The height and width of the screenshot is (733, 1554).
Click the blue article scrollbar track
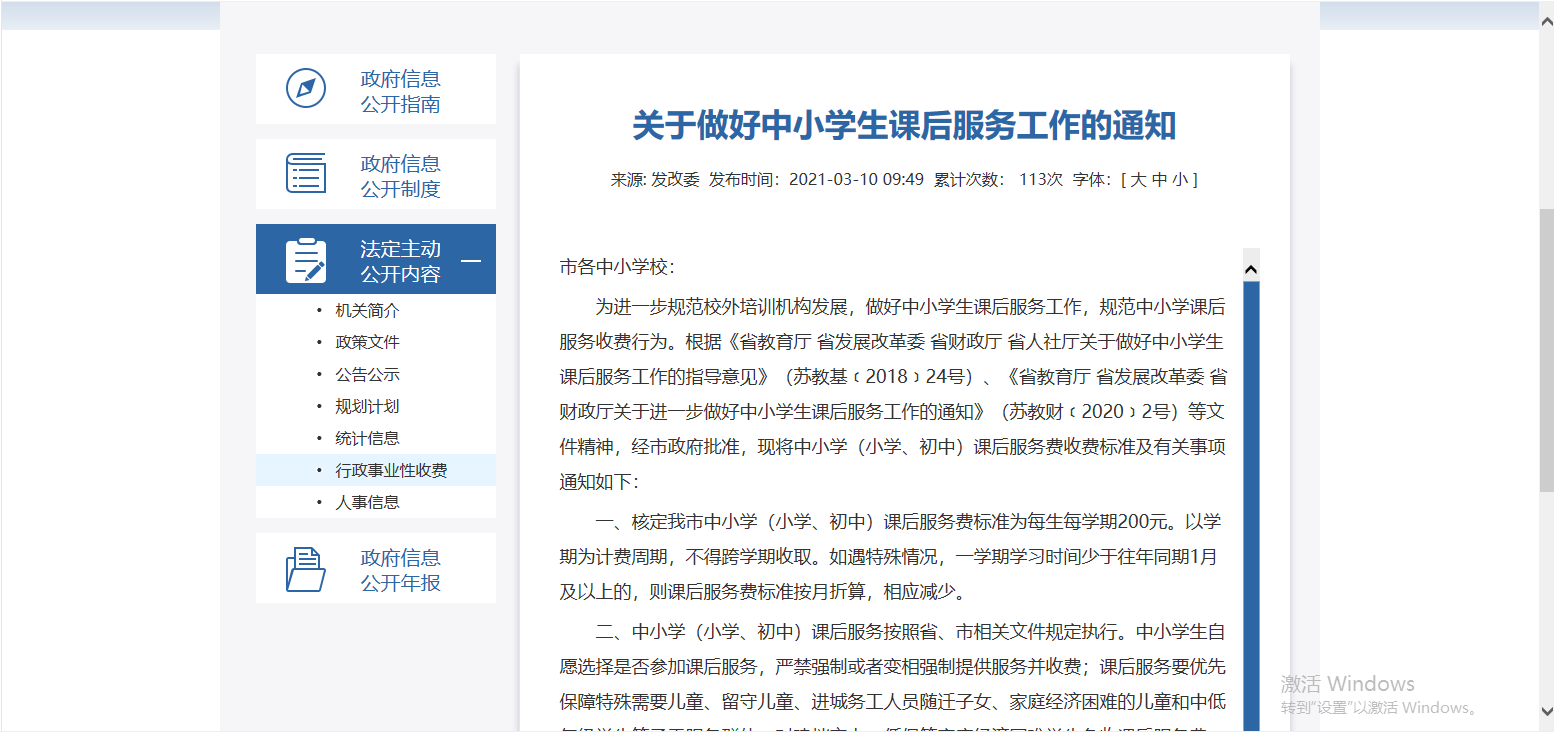click(1250, 500)
